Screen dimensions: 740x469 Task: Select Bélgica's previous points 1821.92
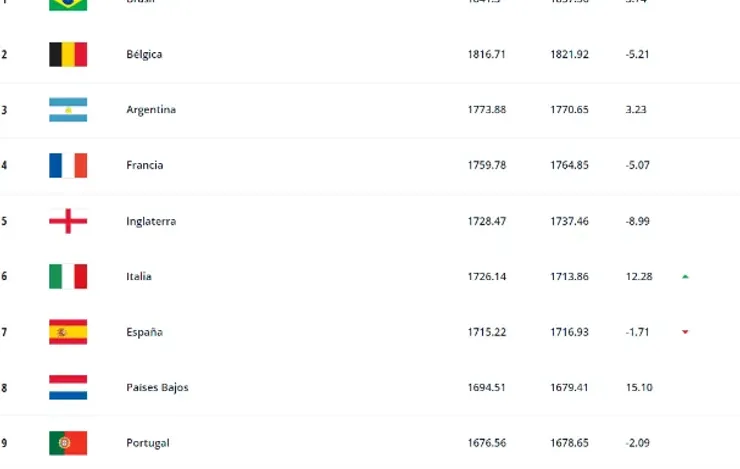pos(569,54)
